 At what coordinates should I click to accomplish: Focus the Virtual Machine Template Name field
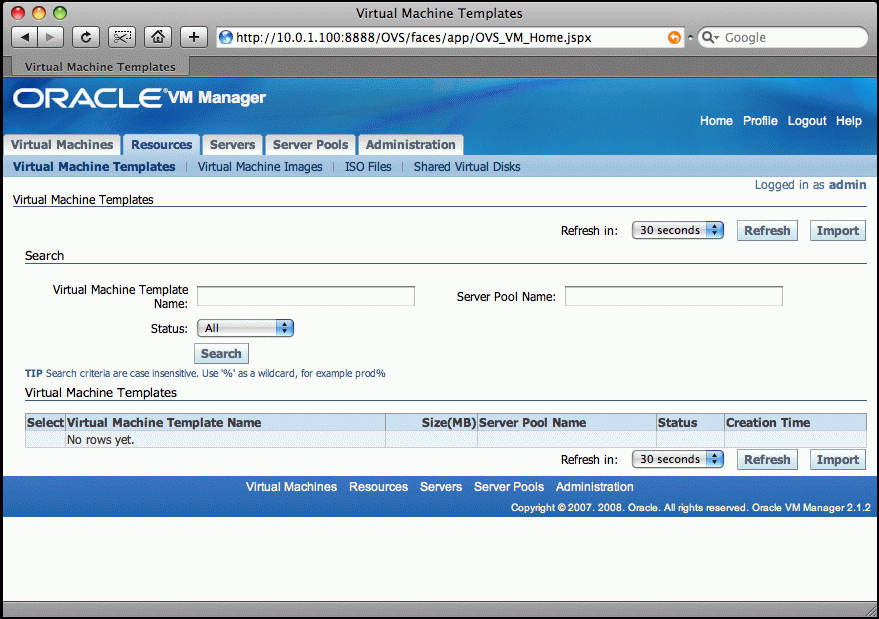305,296
